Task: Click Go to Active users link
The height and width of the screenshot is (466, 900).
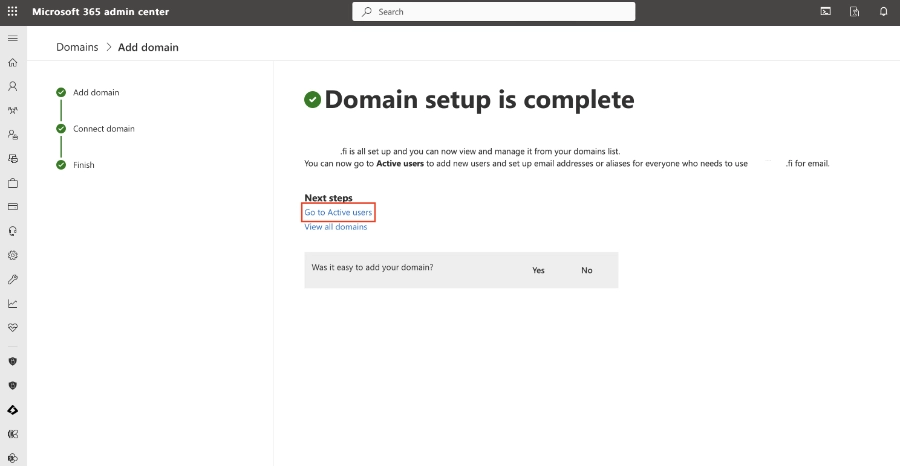Action: 338,212
